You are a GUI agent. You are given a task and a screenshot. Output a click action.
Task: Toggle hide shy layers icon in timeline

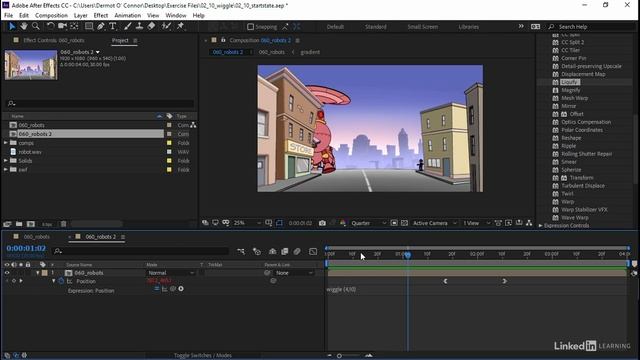click(x=273, y=251)
